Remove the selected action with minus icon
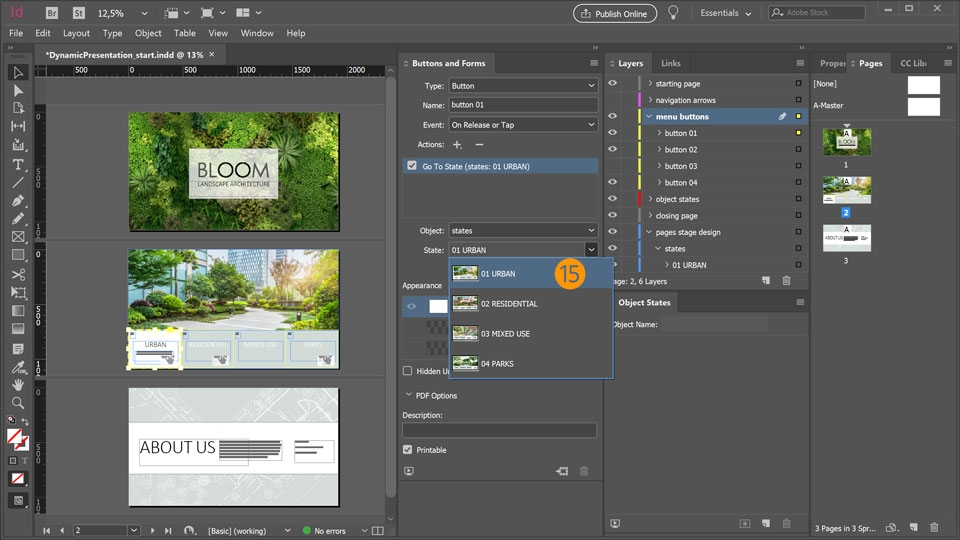The width and height of the screenshot is (960, 540). coord(479,144)
